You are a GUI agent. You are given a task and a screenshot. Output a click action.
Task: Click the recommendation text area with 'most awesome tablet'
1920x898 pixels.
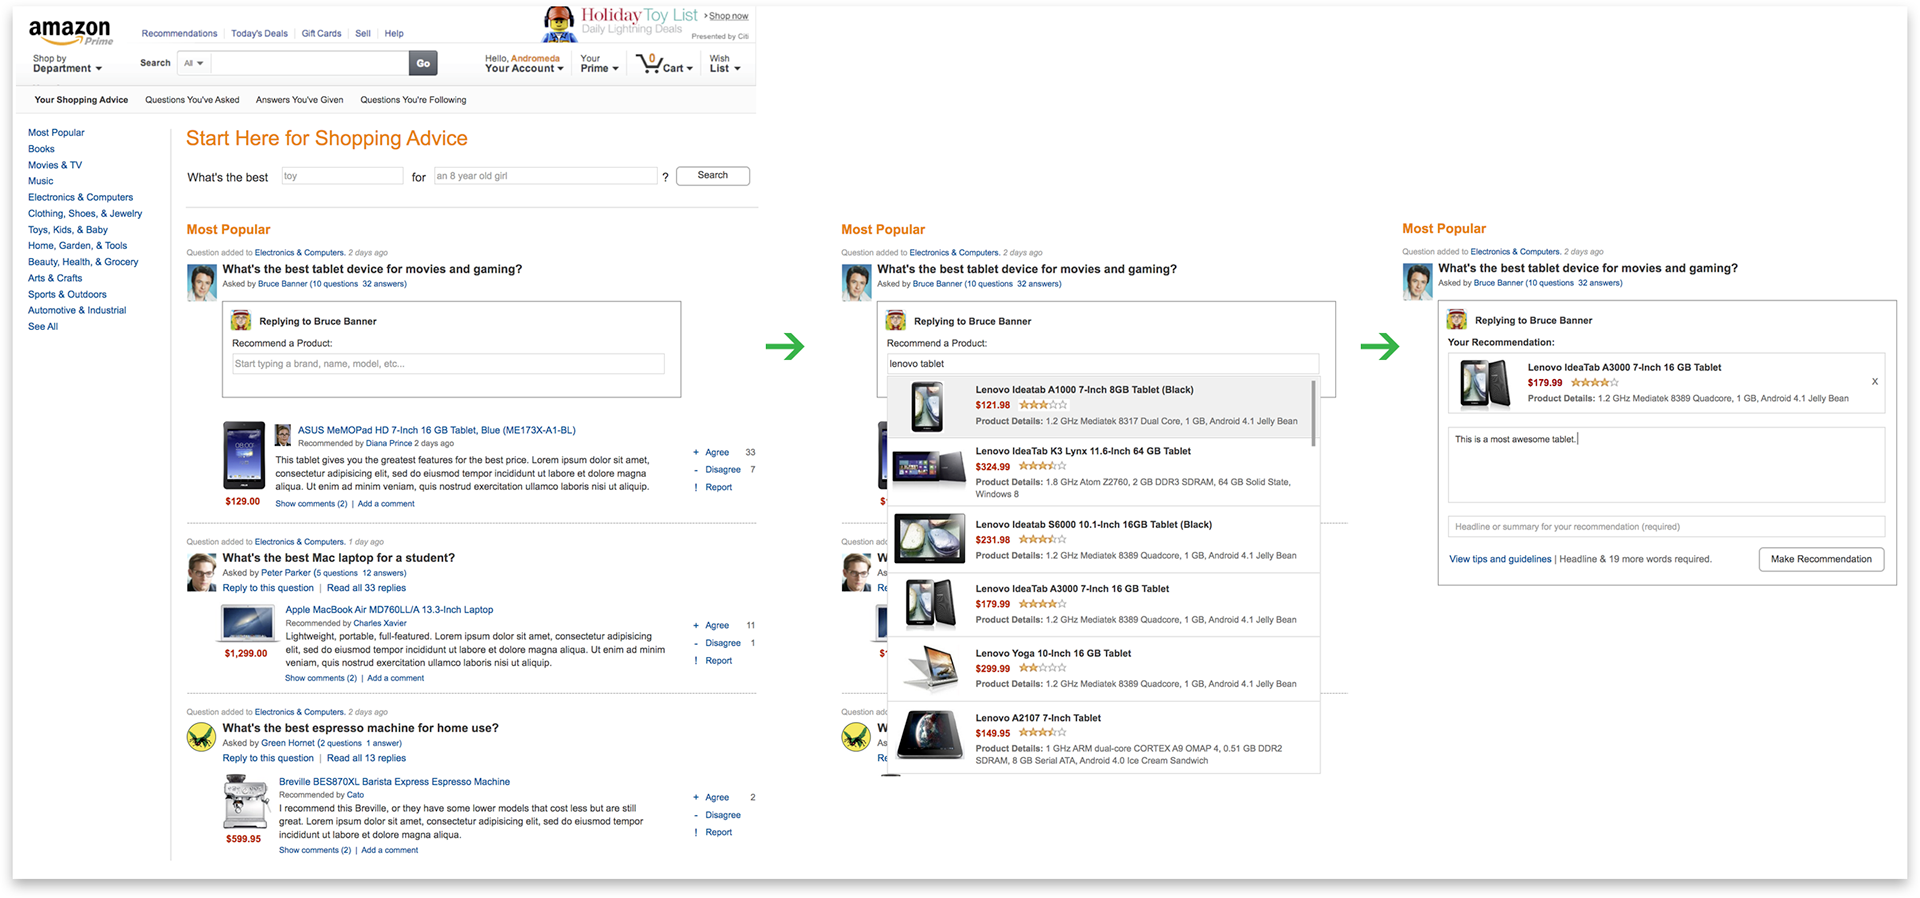(1666, 465)
